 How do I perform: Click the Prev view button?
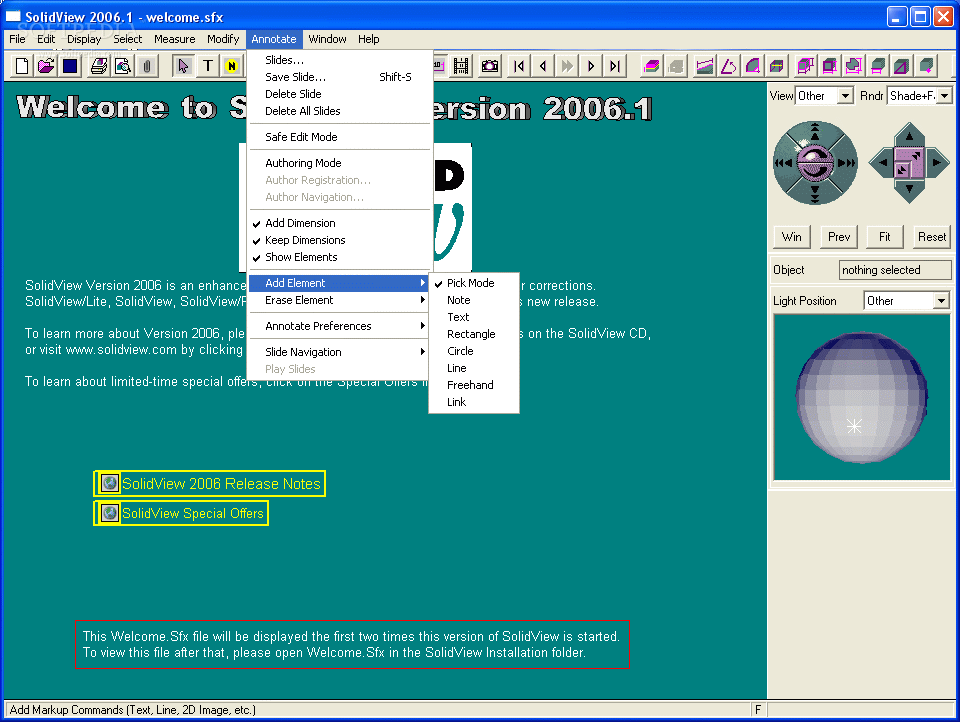point(839,237)
